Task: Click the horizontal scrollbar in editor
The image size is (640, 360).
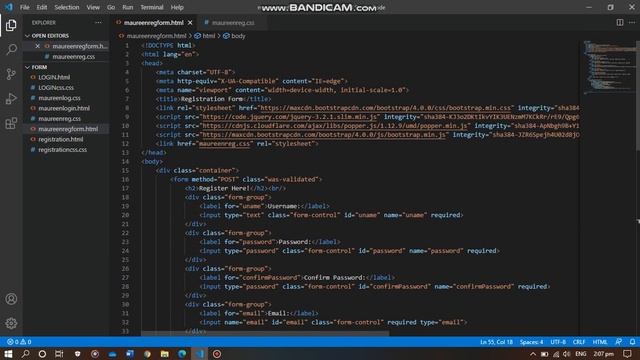Action: [265, 333]
